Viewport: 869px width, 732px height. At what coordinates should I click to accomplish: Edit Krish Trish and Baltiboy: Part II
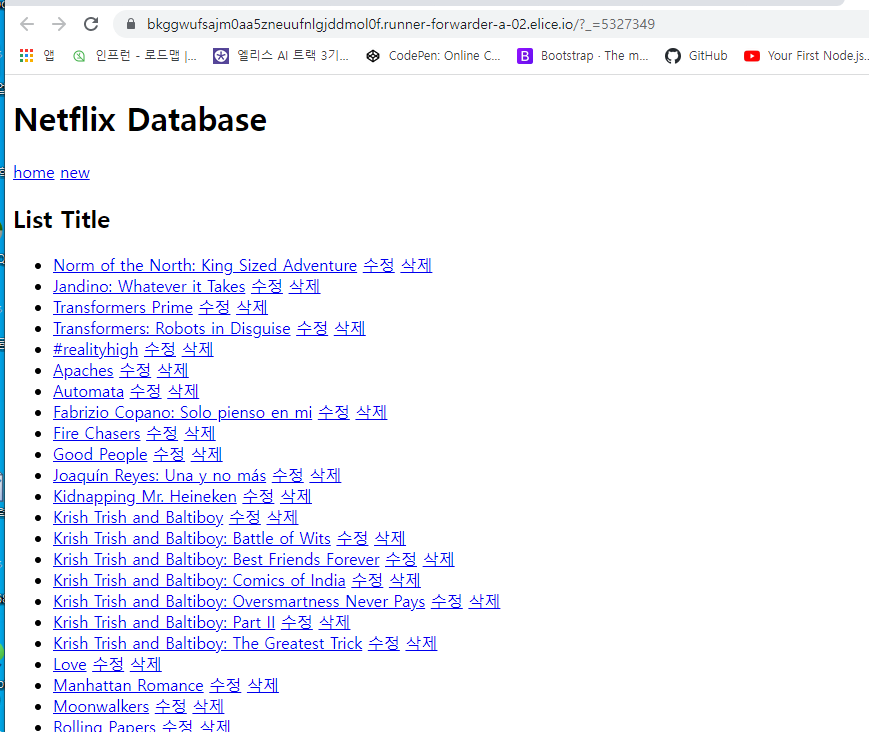pyautogui.click(x=297, y=623)
